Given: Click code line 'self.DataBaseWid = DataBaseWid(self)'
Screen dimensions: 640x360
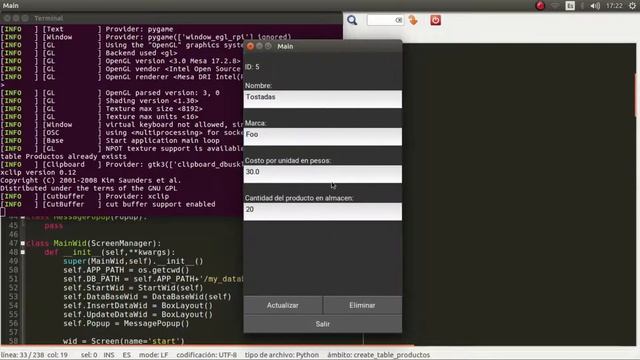Looking at the screenshot, I should point(147,297).
